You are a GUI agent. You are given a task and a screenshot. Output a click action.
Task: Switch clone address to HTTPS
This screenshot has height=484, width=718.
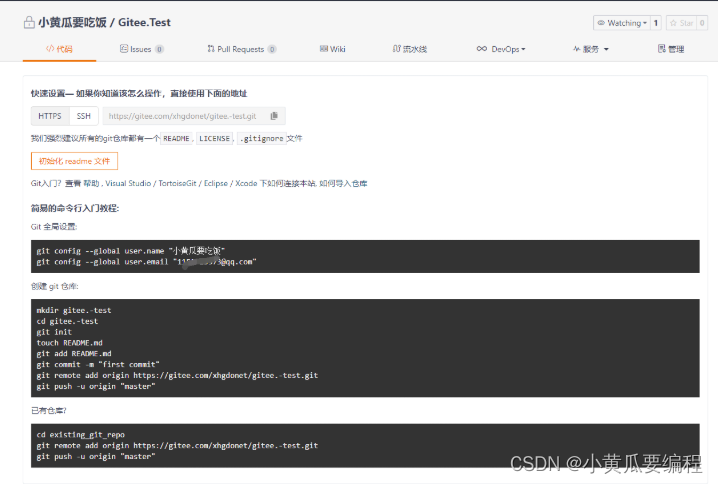(50, 116)
